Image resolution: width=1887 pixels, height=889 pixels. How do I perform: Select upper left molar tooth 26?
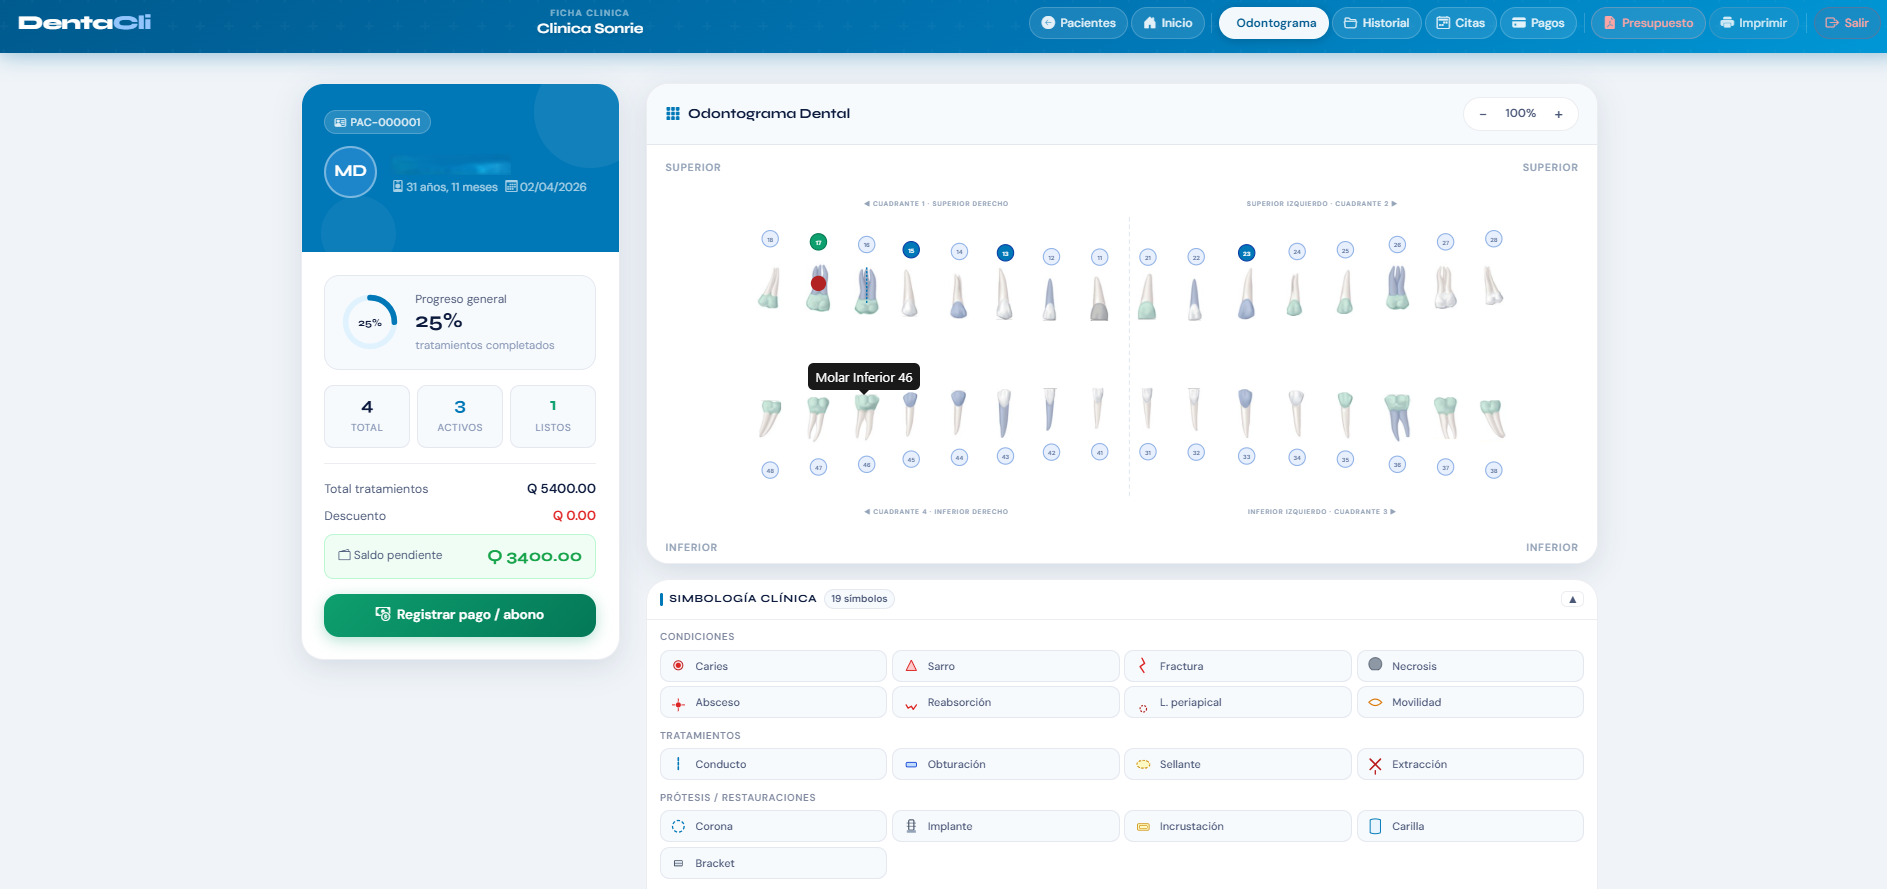point(1397,288)
